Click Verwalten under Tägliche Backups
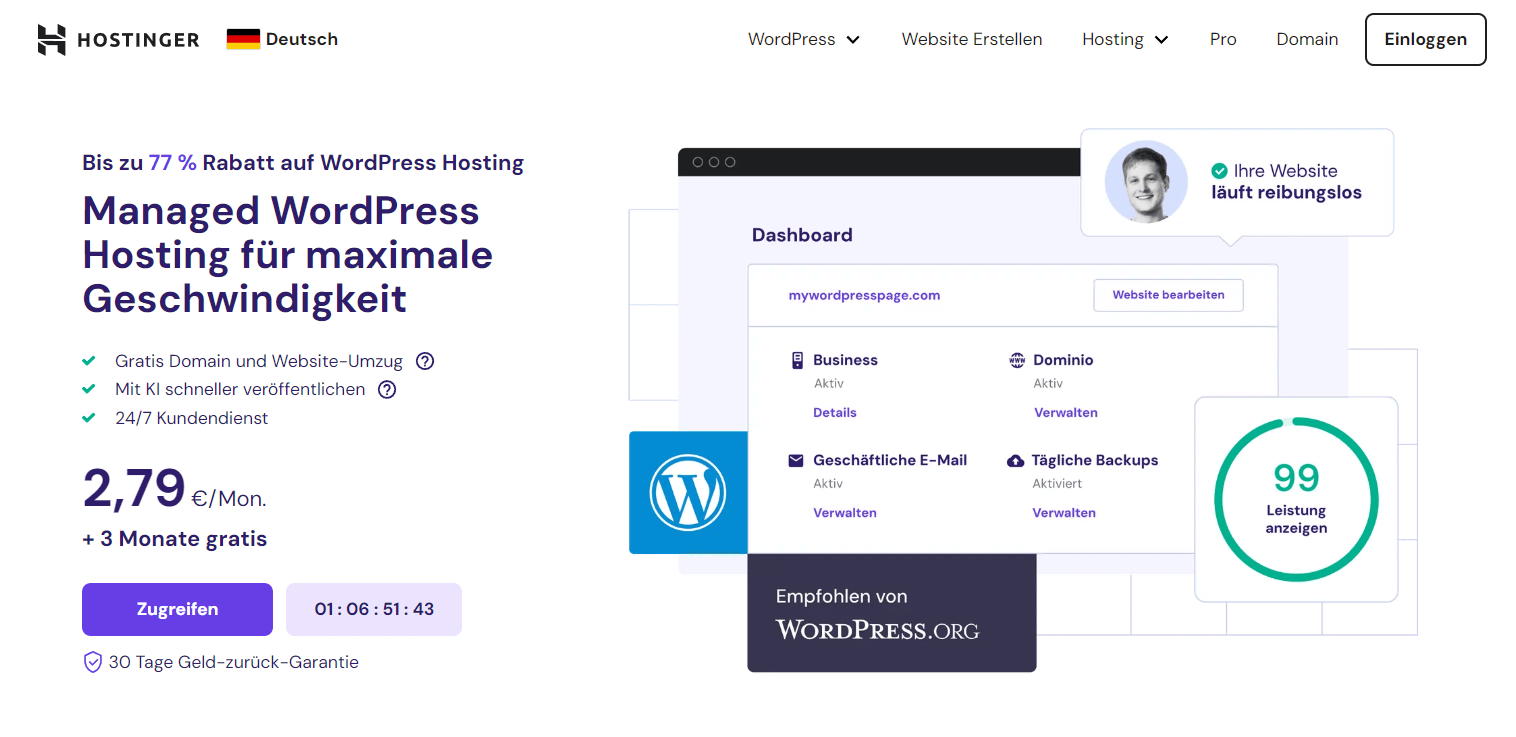This screenshot has width=1516, height=737. click(x=1064, y=512)
